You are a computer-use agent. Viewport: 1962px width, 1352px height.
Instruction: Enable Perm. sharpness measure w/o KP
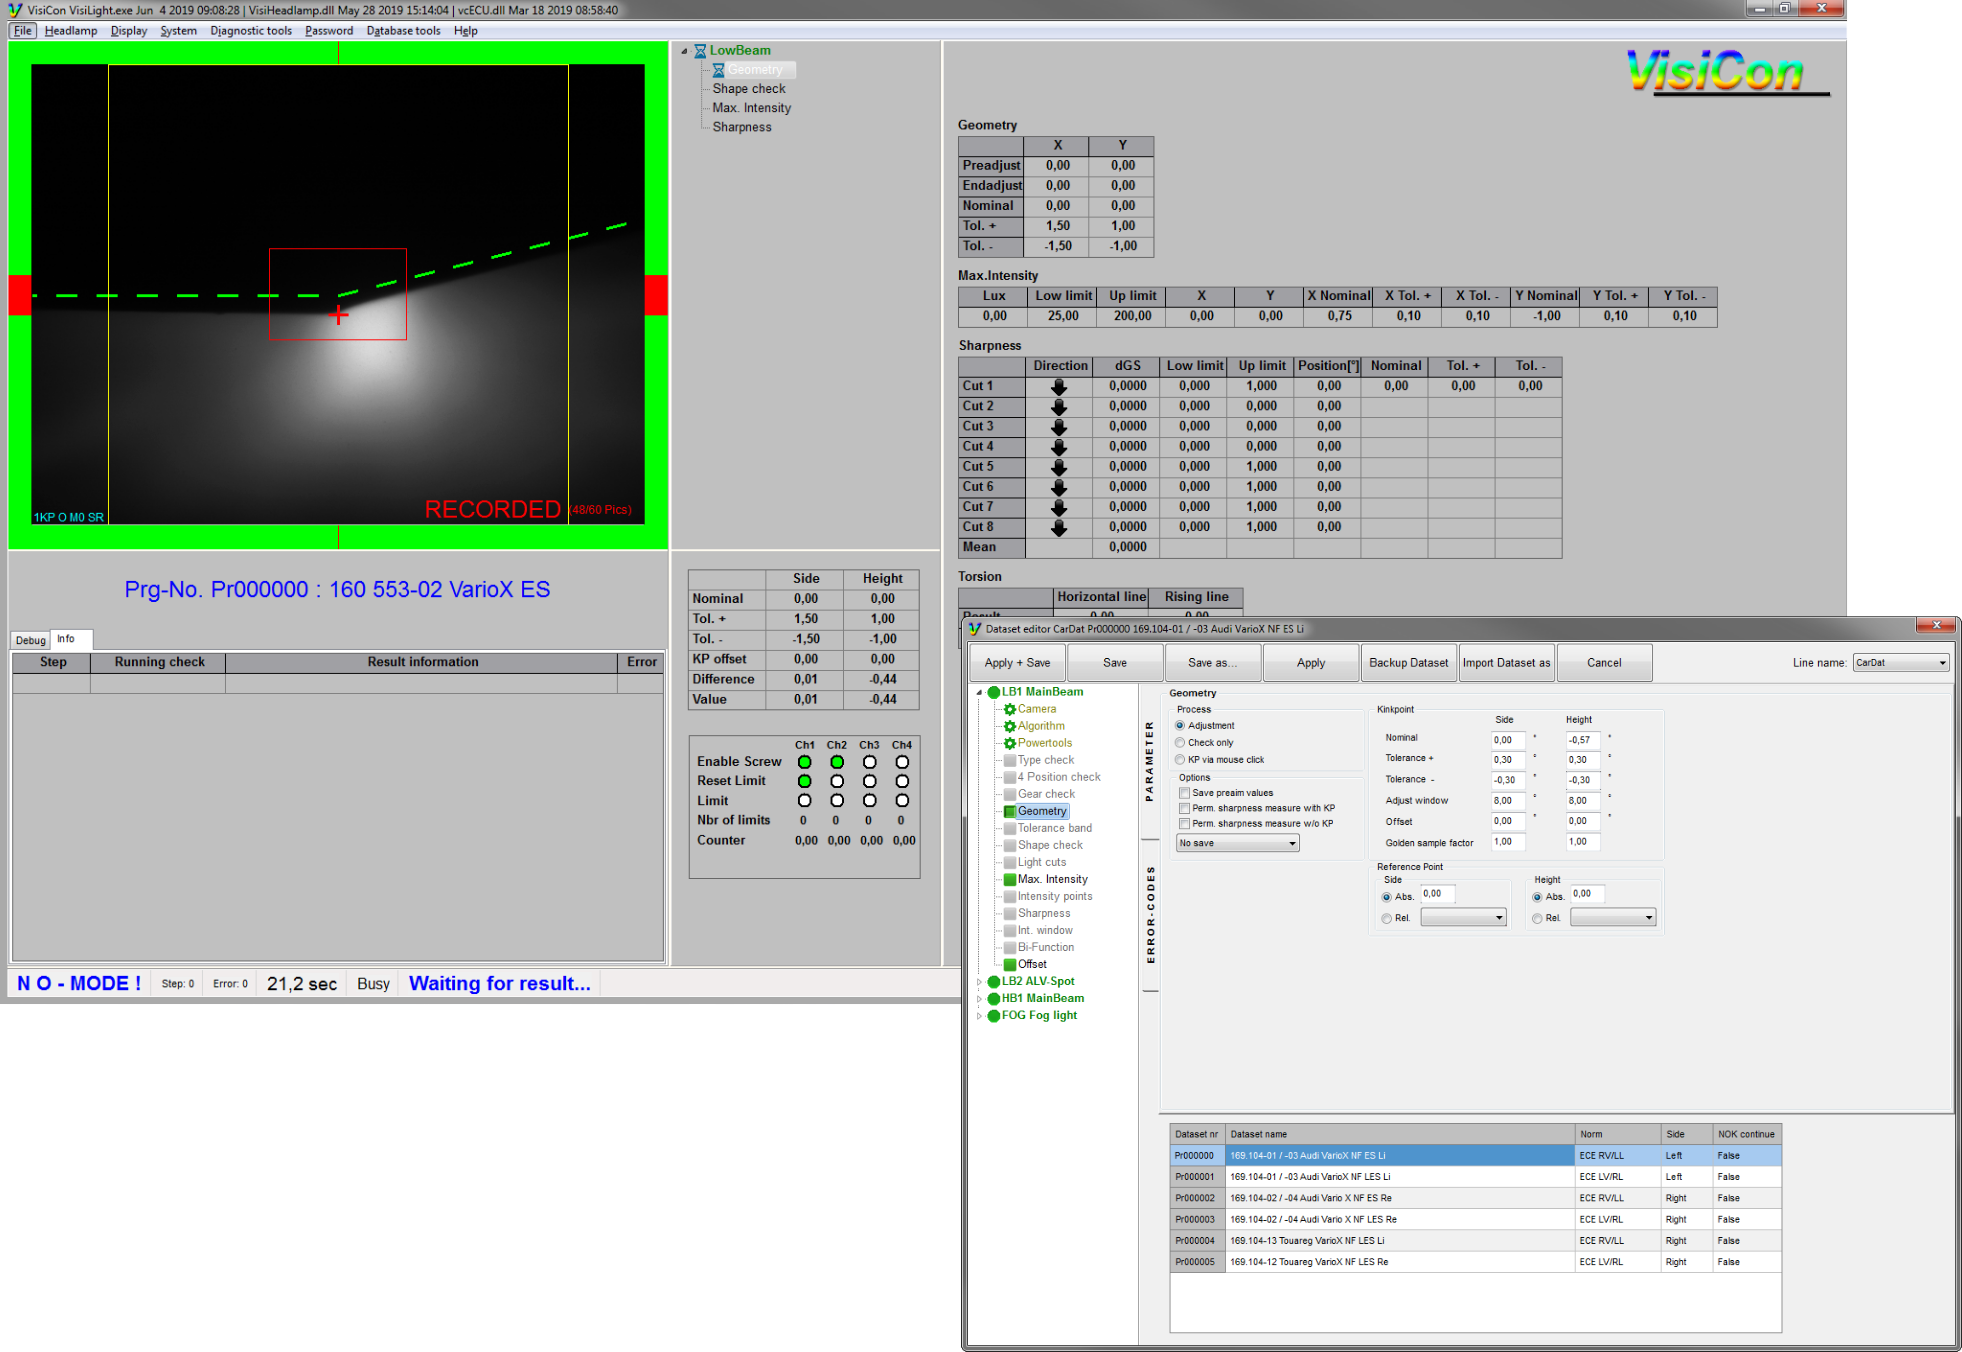1184,824
